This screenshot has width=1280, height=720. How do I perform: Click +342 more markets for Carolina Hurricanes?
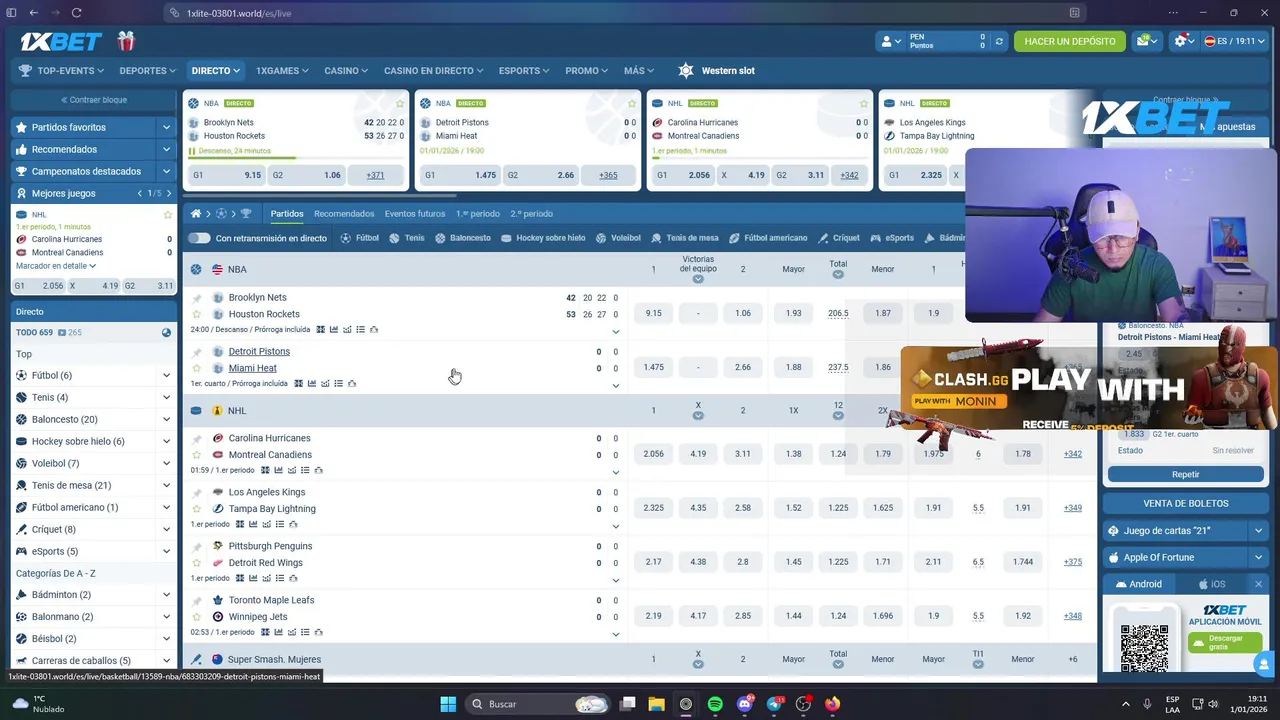pyautogui.click(x=1072, y=454)
